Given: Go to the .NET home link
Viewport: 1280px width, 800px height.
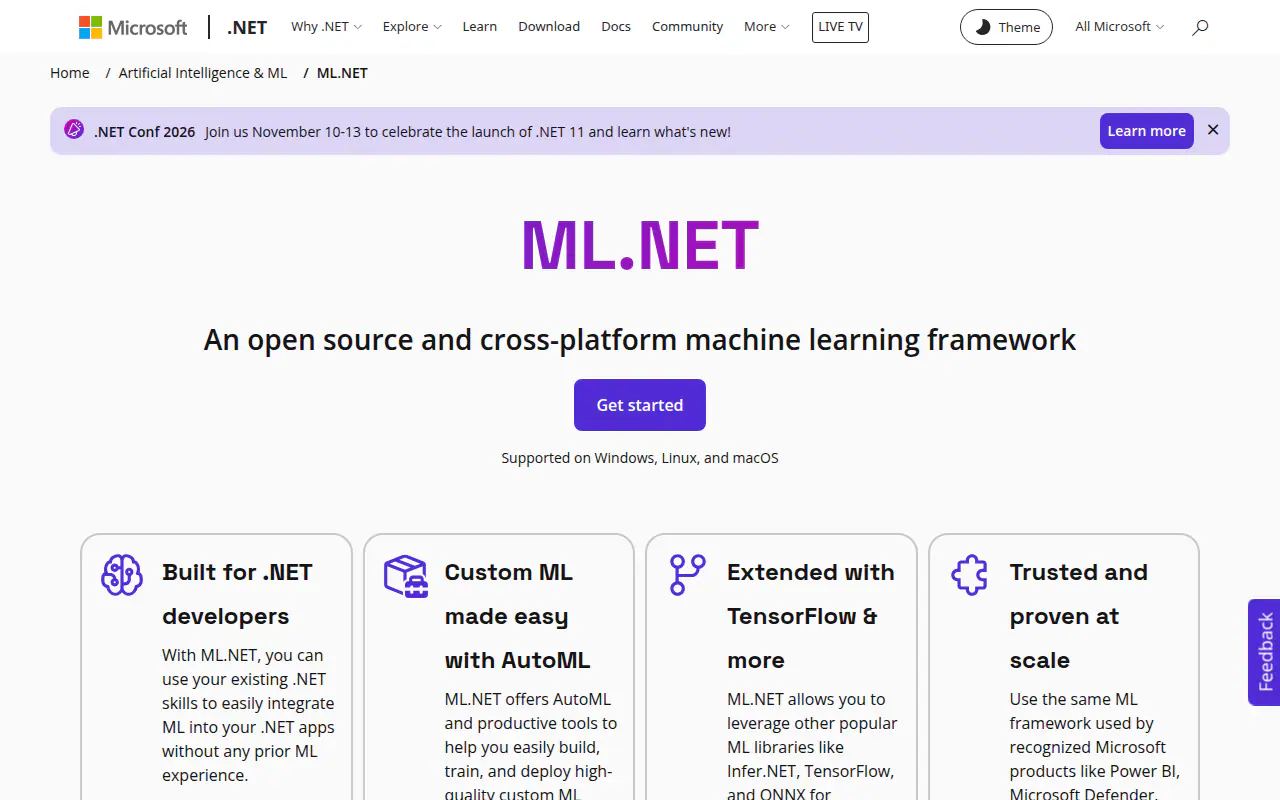Looking at the screenshot, I should [x=247, y=27].
